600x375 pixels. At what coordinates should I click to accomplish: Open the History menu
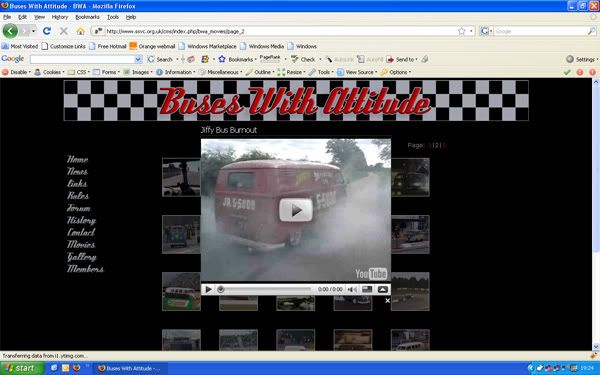pos(60,17)
